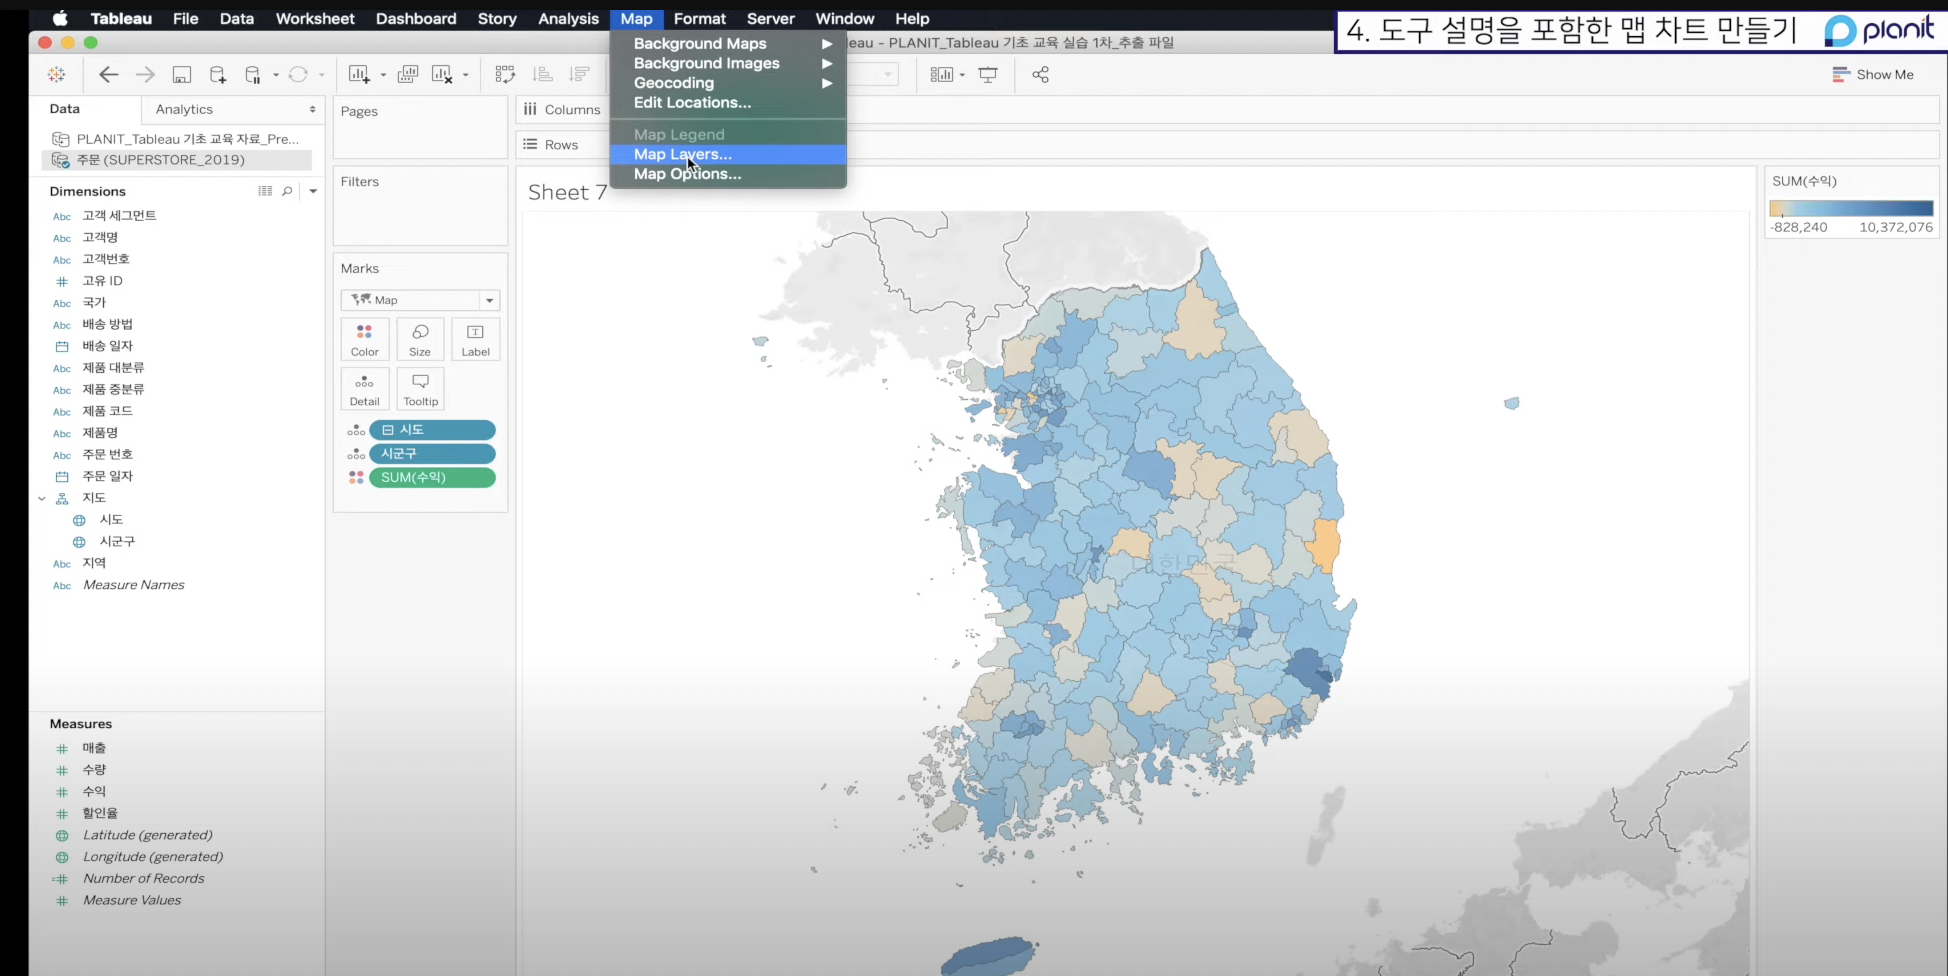Screen dimensions: 1948x976
Task: Switch to Presentation Mode
Action: (988, 75)
